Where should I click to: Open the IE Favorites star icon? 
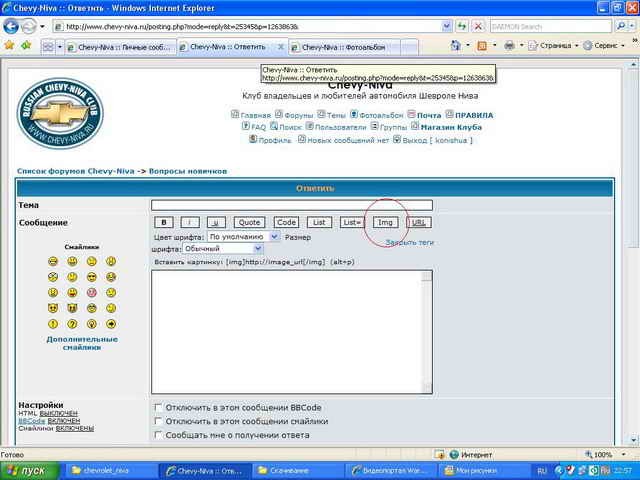[x=9, y=46]
